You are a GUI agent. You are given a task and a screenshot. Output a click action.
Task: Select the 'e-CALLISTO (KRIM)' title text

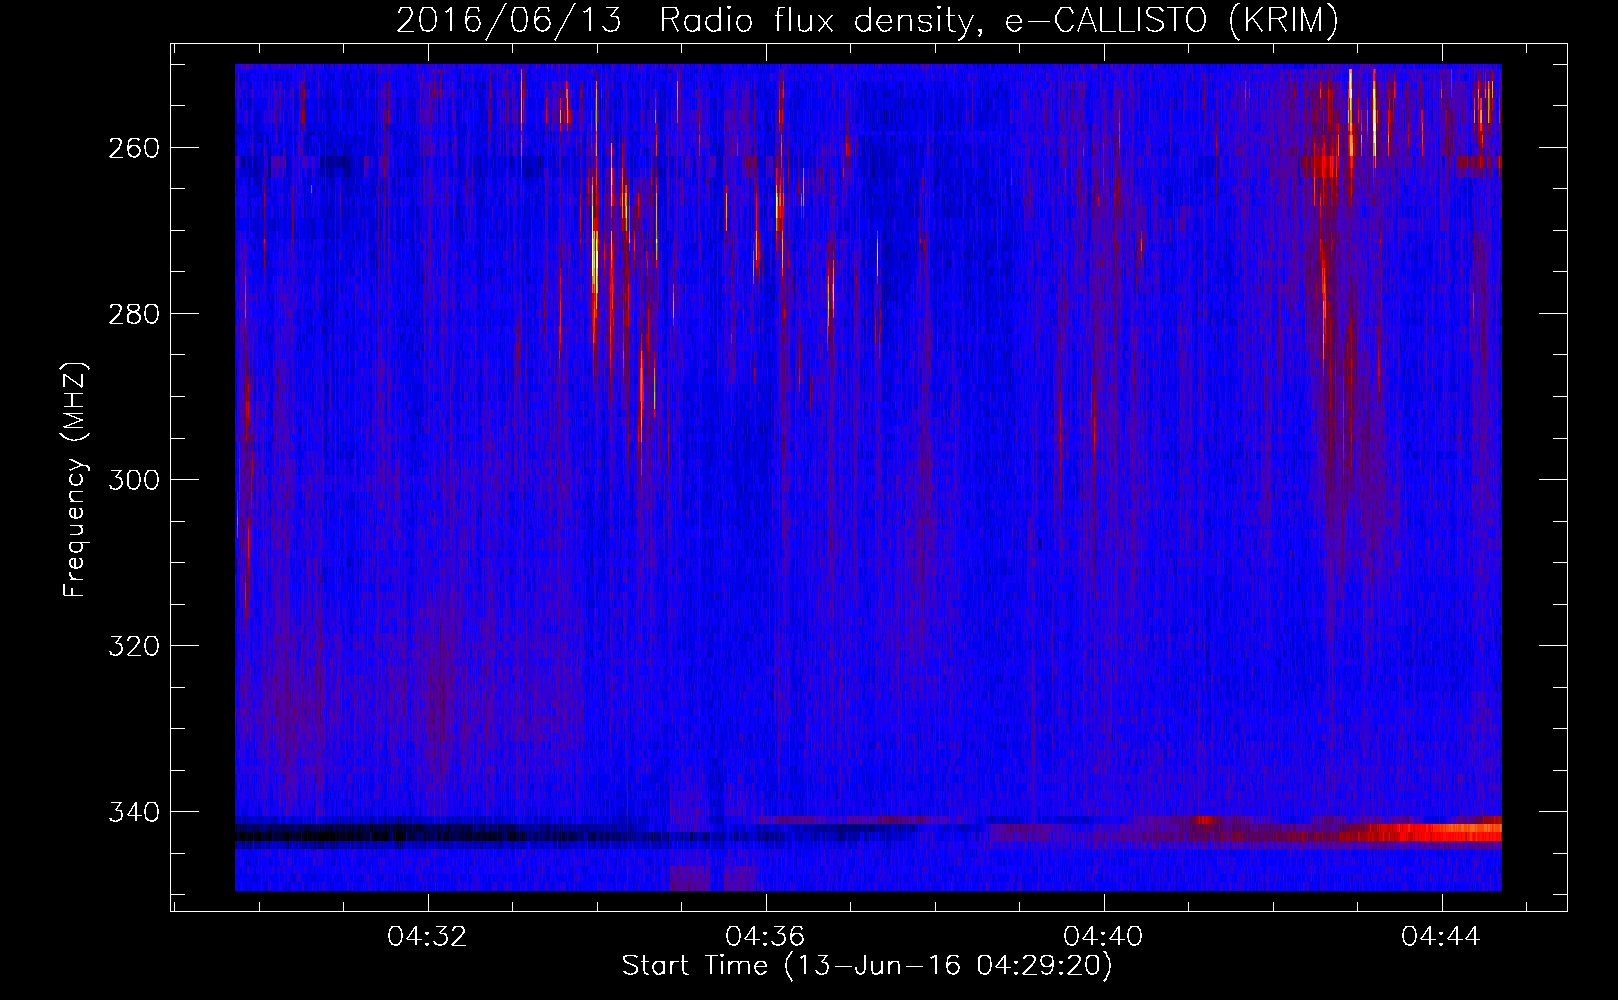pyautogui.click(x=1171, y=21)
